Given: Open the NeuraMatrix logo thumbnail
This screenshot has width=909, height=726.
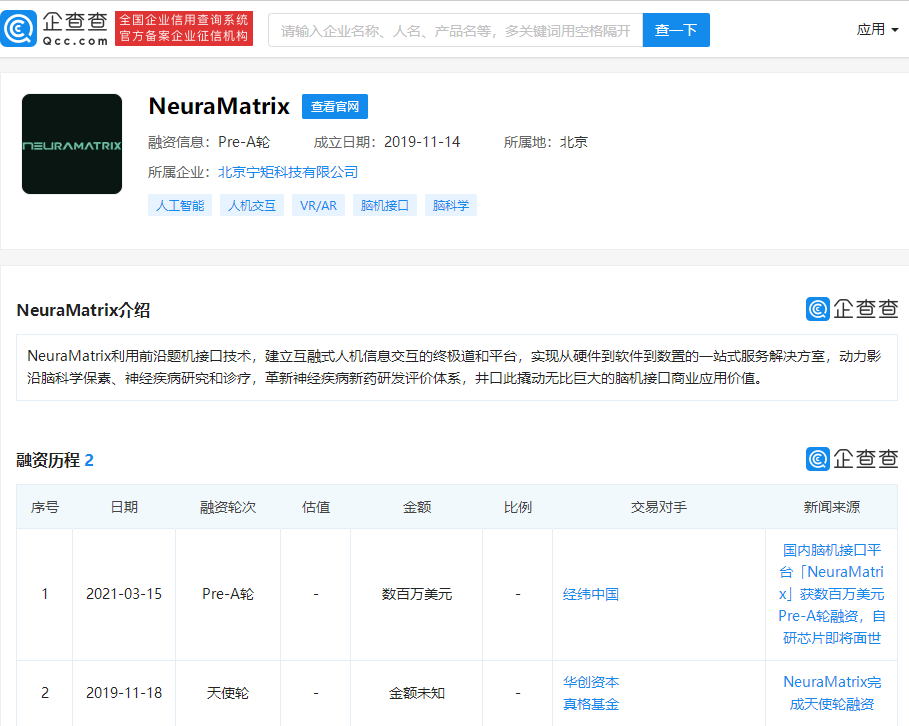Looking at the screenshot, I should pyautogui.click(x=72, y=144).
